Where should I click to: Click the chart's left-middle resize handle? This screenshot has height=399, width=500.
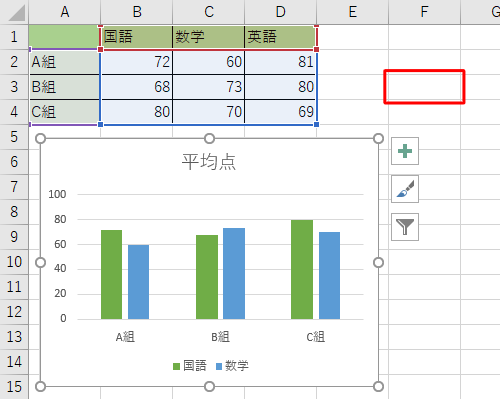(40, 263)
